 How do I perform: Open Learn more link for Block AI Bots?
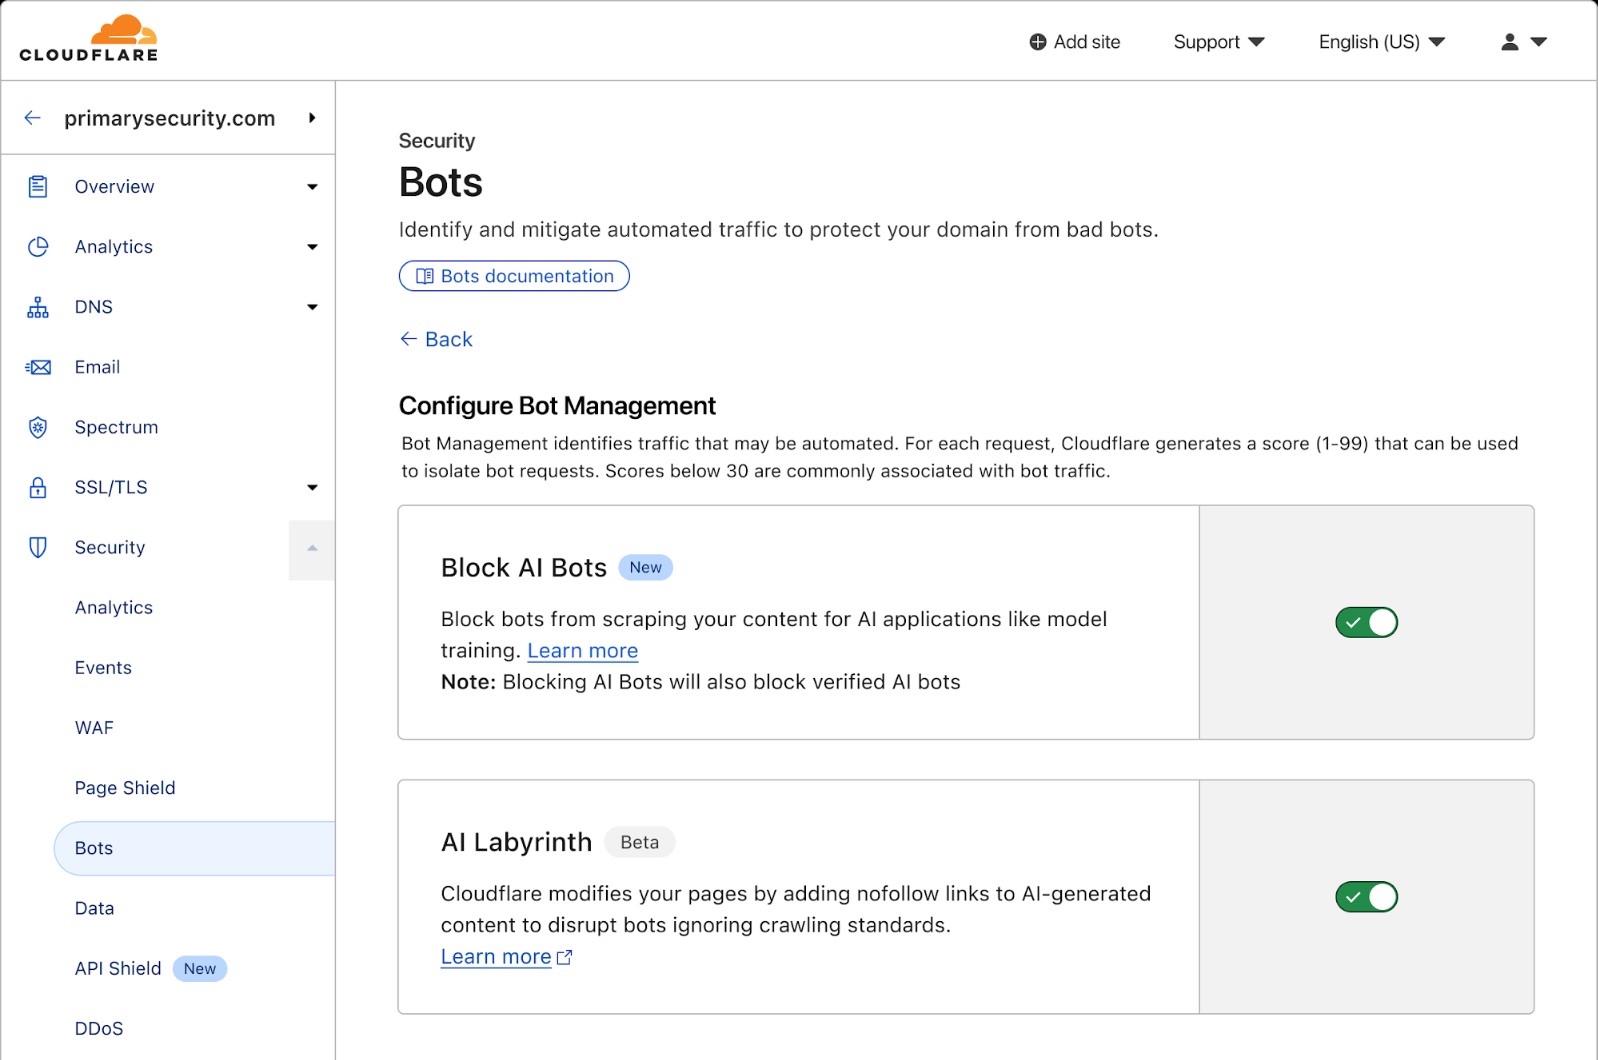(x=582, y=651)
